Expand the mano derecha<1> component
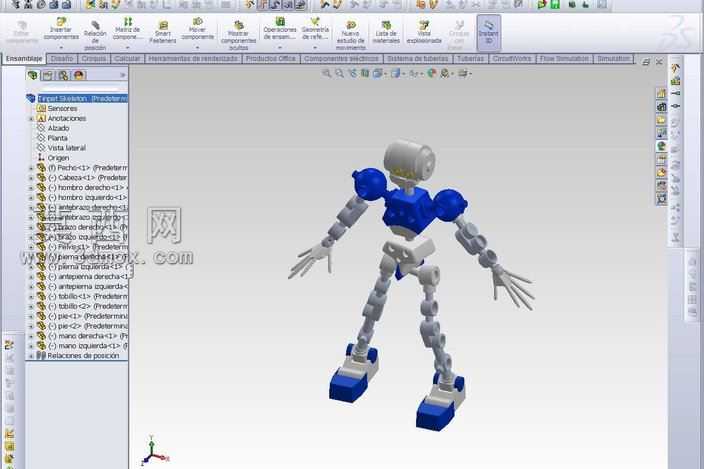 click(31, 336)
